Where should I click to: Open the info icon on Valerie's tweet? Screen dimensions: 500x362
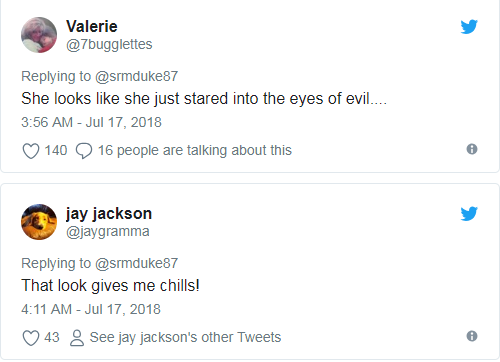472,149
